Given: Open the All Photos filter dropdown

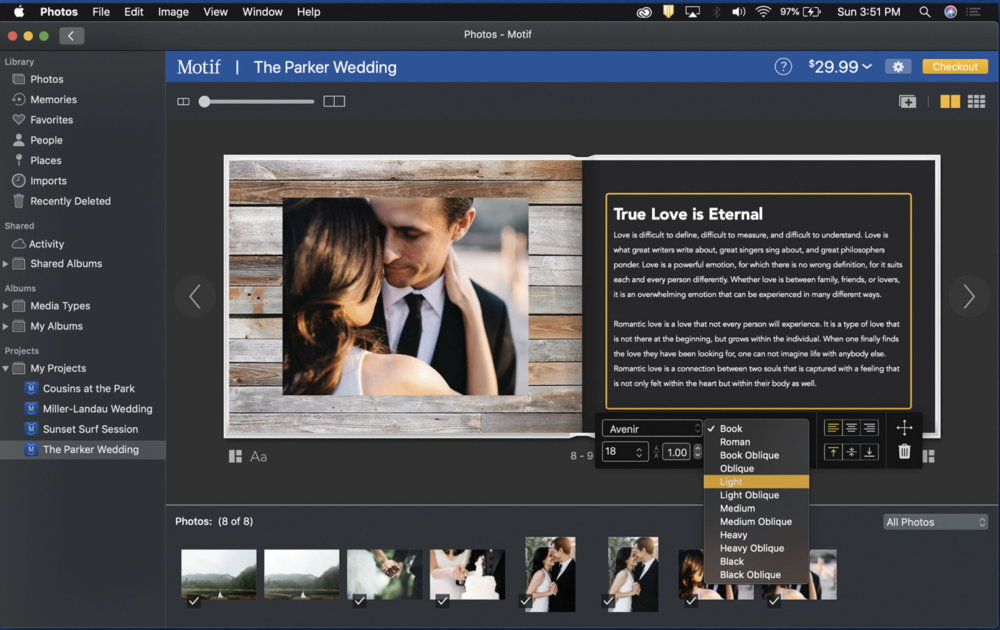Looking at the screenshot, I should click(x=935, y=522).
